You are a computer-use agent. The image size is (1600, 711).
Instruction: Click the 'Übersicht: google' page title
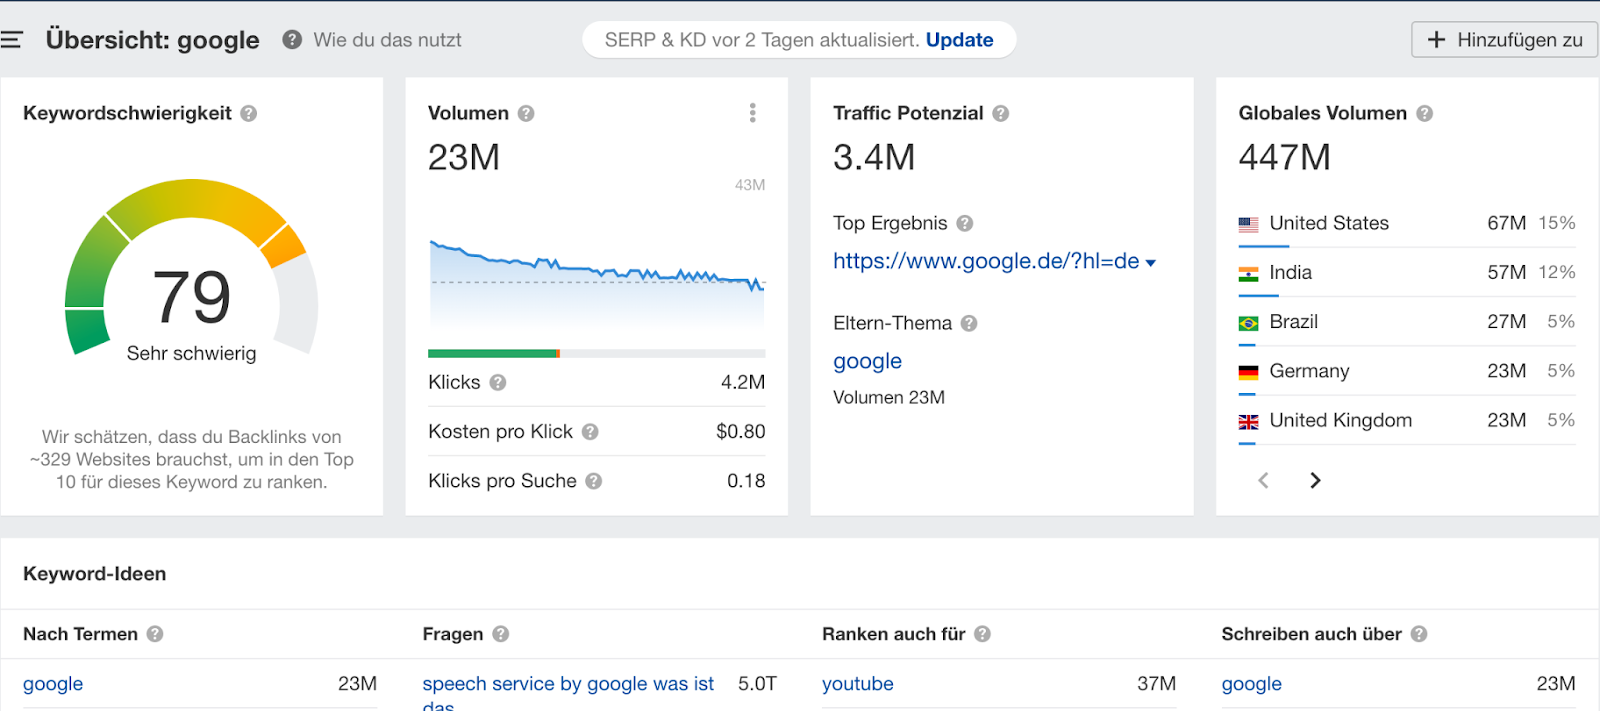click(152, 40)
